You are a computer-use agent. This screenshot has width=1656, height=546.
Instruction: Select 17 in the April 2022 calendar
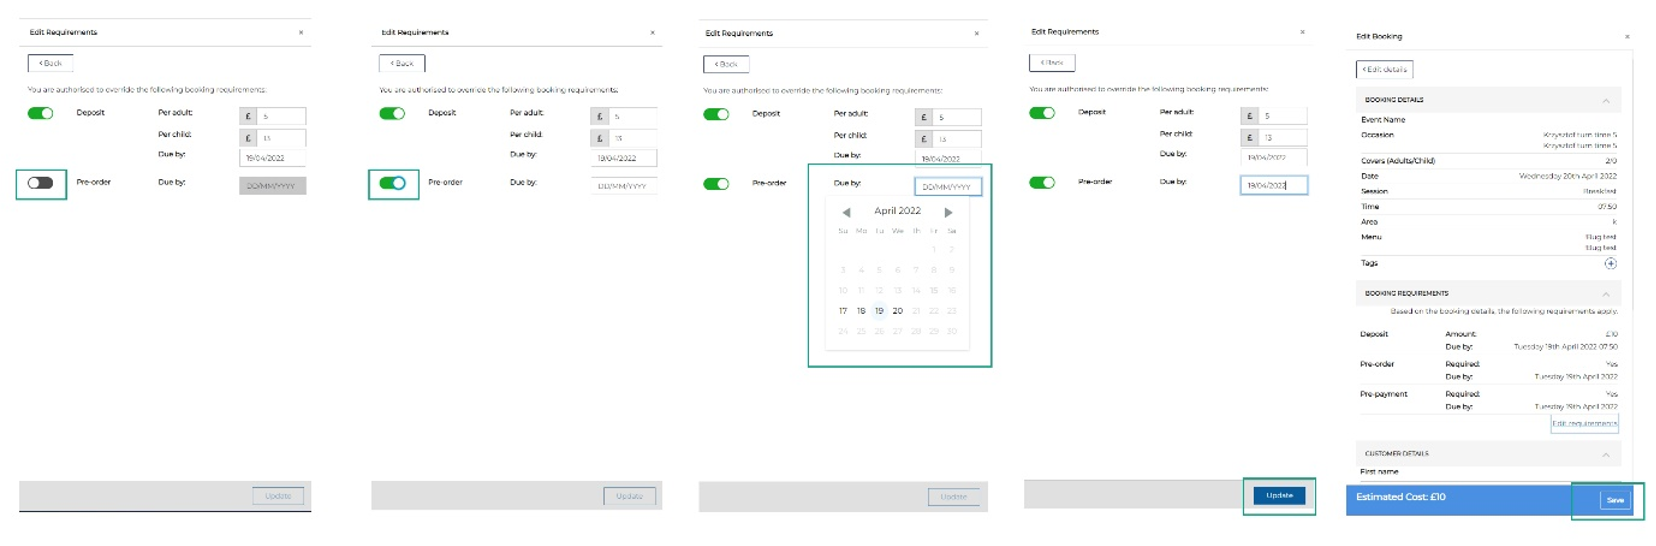click(x=843, y=311)
